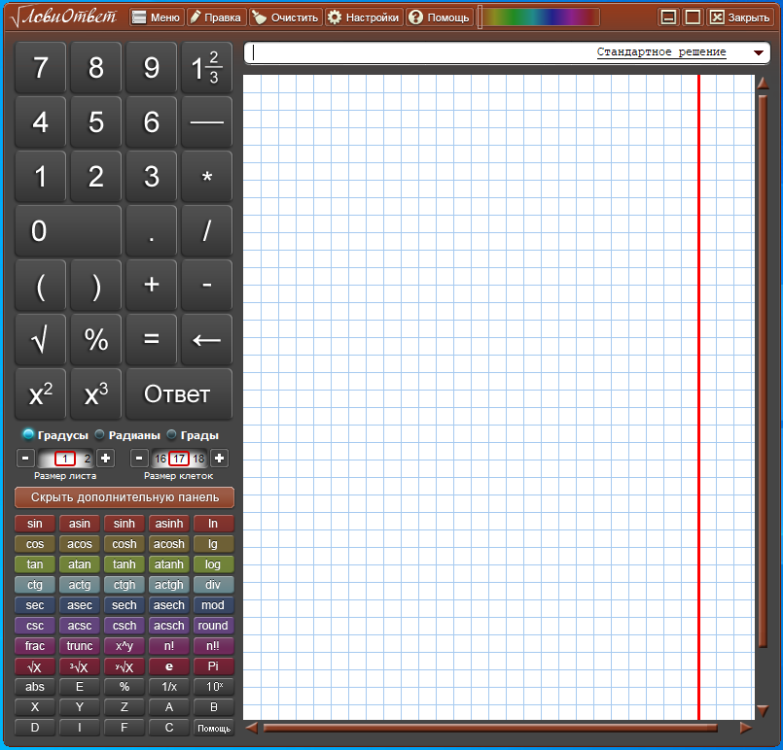Click the vertical scrollbar up arrow
This screenshot has width=783, height=750.
[x=763, y=83]
